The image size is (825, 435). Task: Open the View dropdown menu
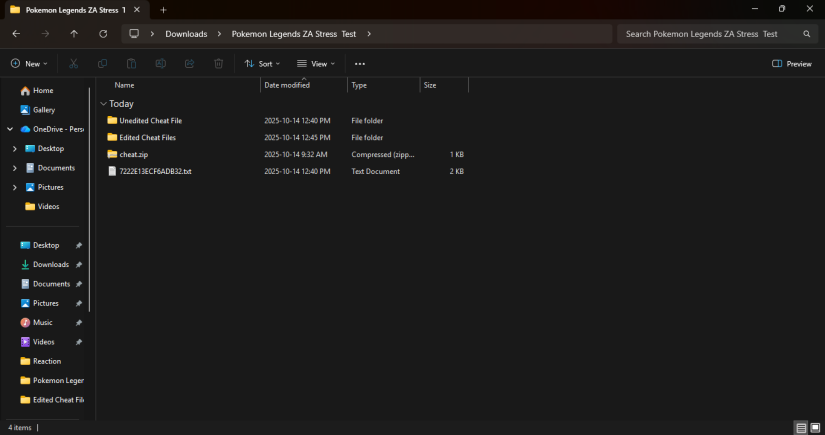point(316,64)
